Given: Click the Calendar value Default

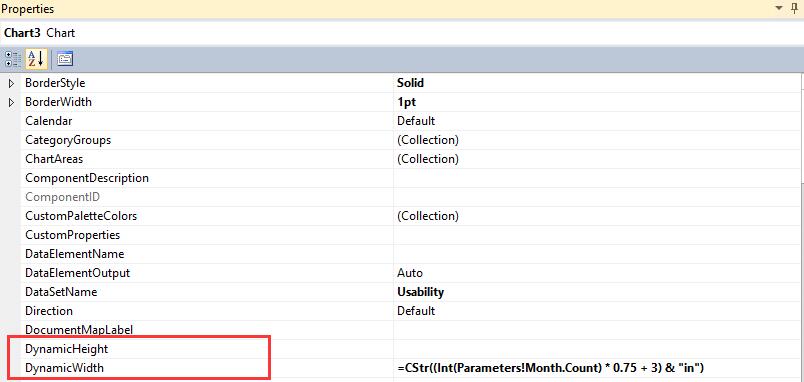Looking at the screenshot, I should [416, 121].
